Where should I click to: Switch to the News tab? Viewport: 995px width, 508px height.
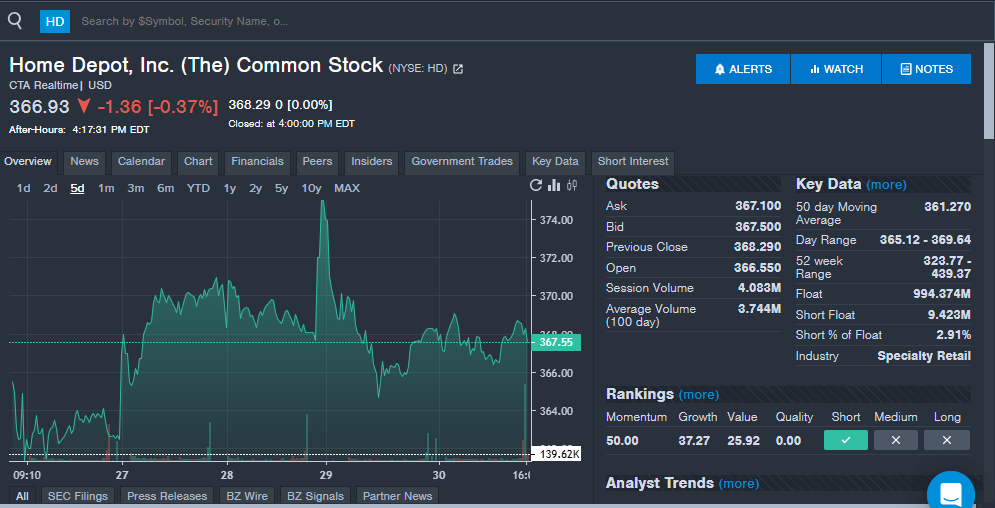(84, 162)
